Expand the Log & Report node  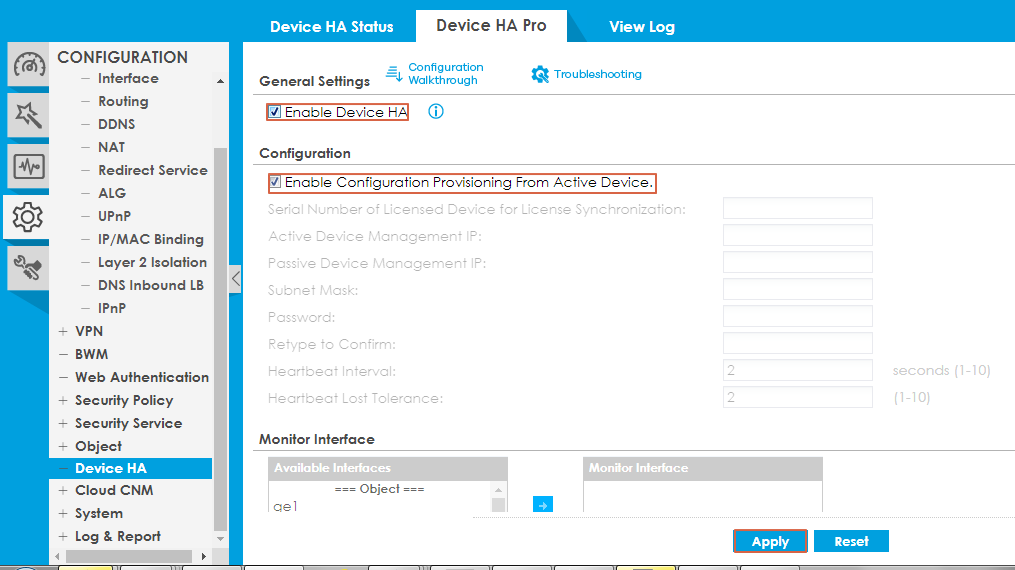[63, 537]
